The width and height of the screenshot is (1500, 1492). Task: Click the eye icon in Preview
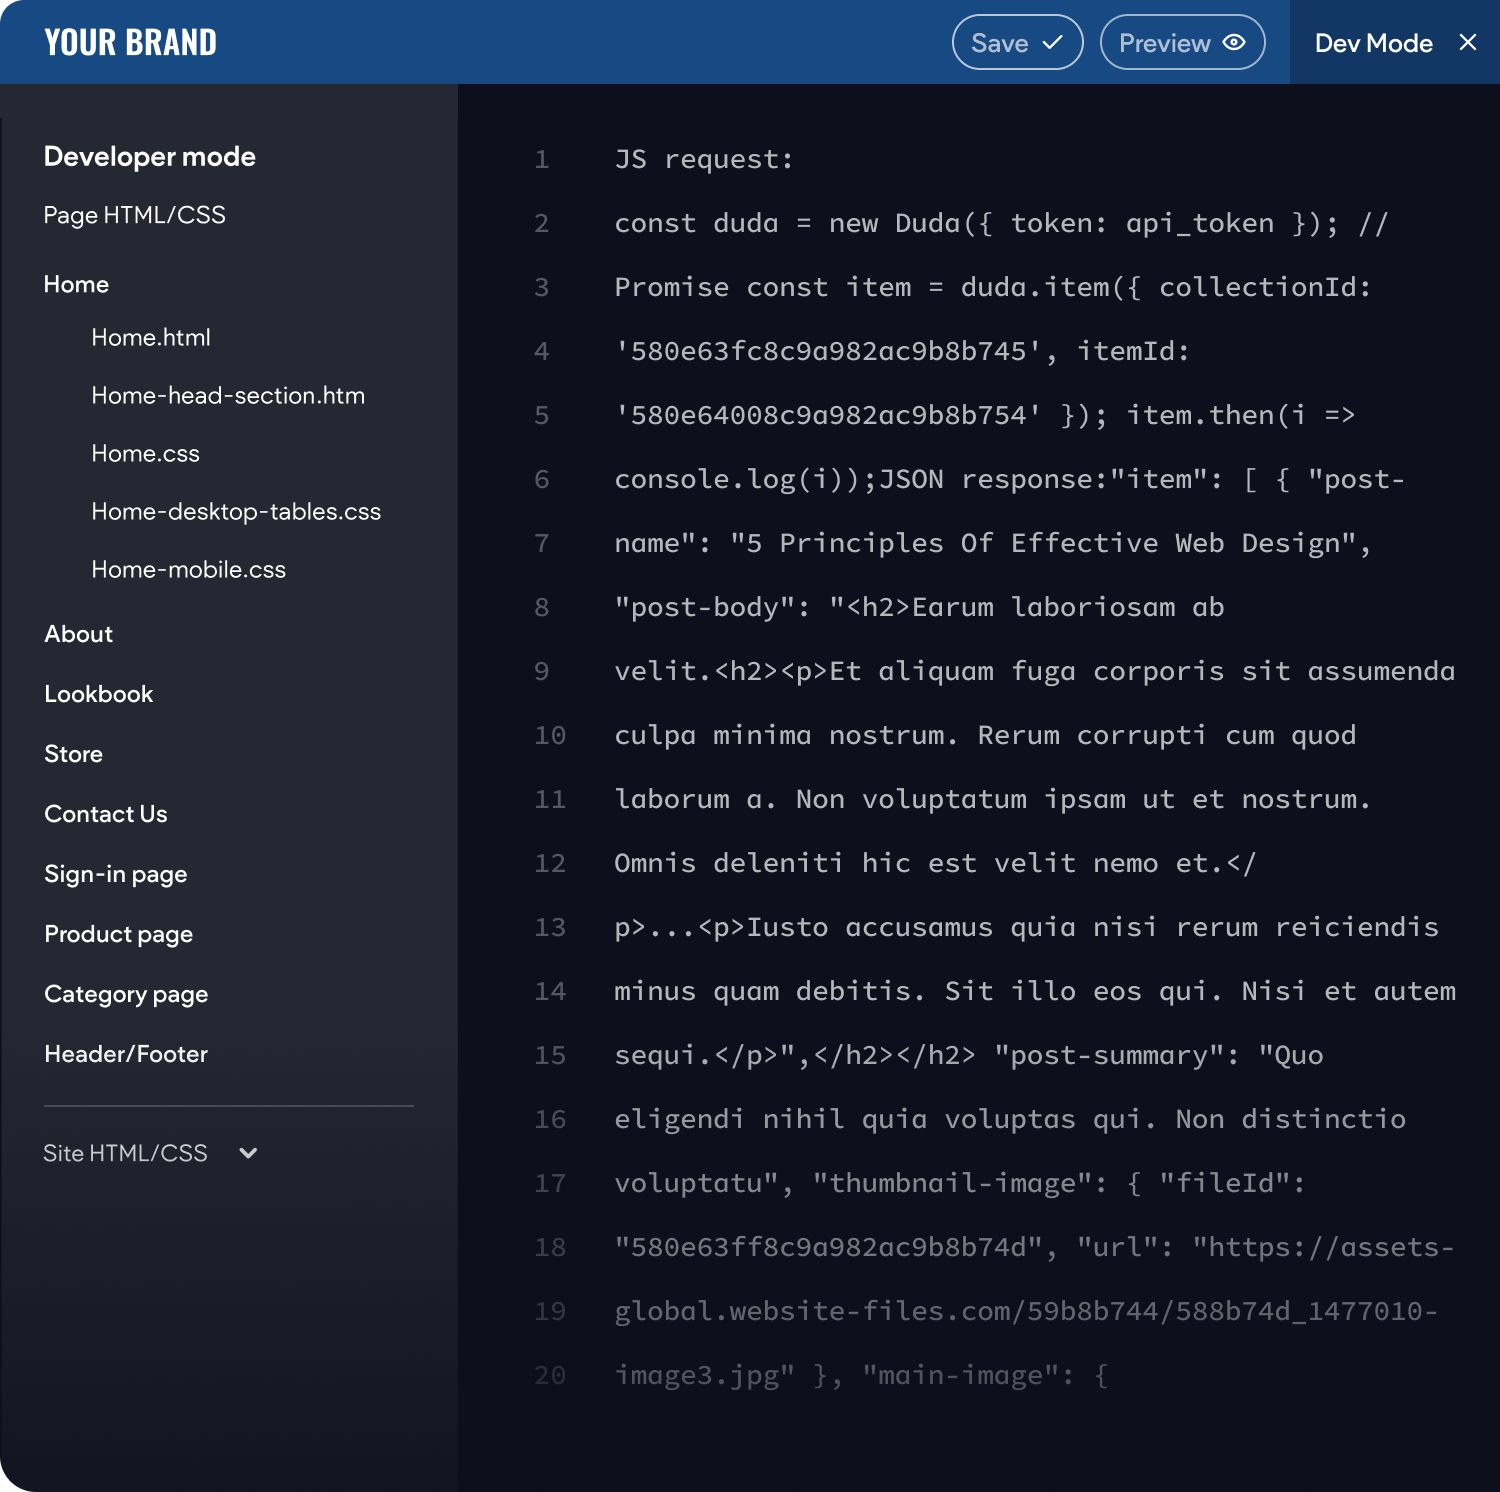point(1234,42)
